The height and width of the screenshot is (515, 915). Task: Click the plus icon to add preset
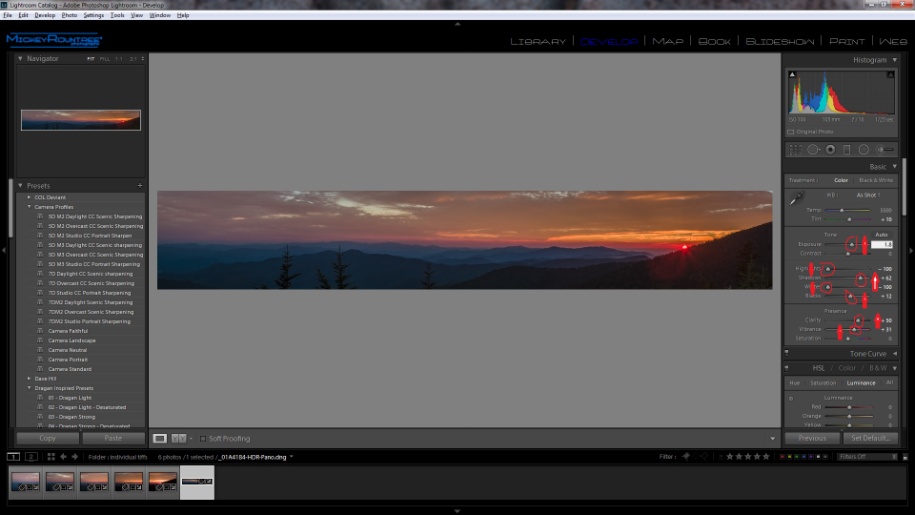click(140, 186)
